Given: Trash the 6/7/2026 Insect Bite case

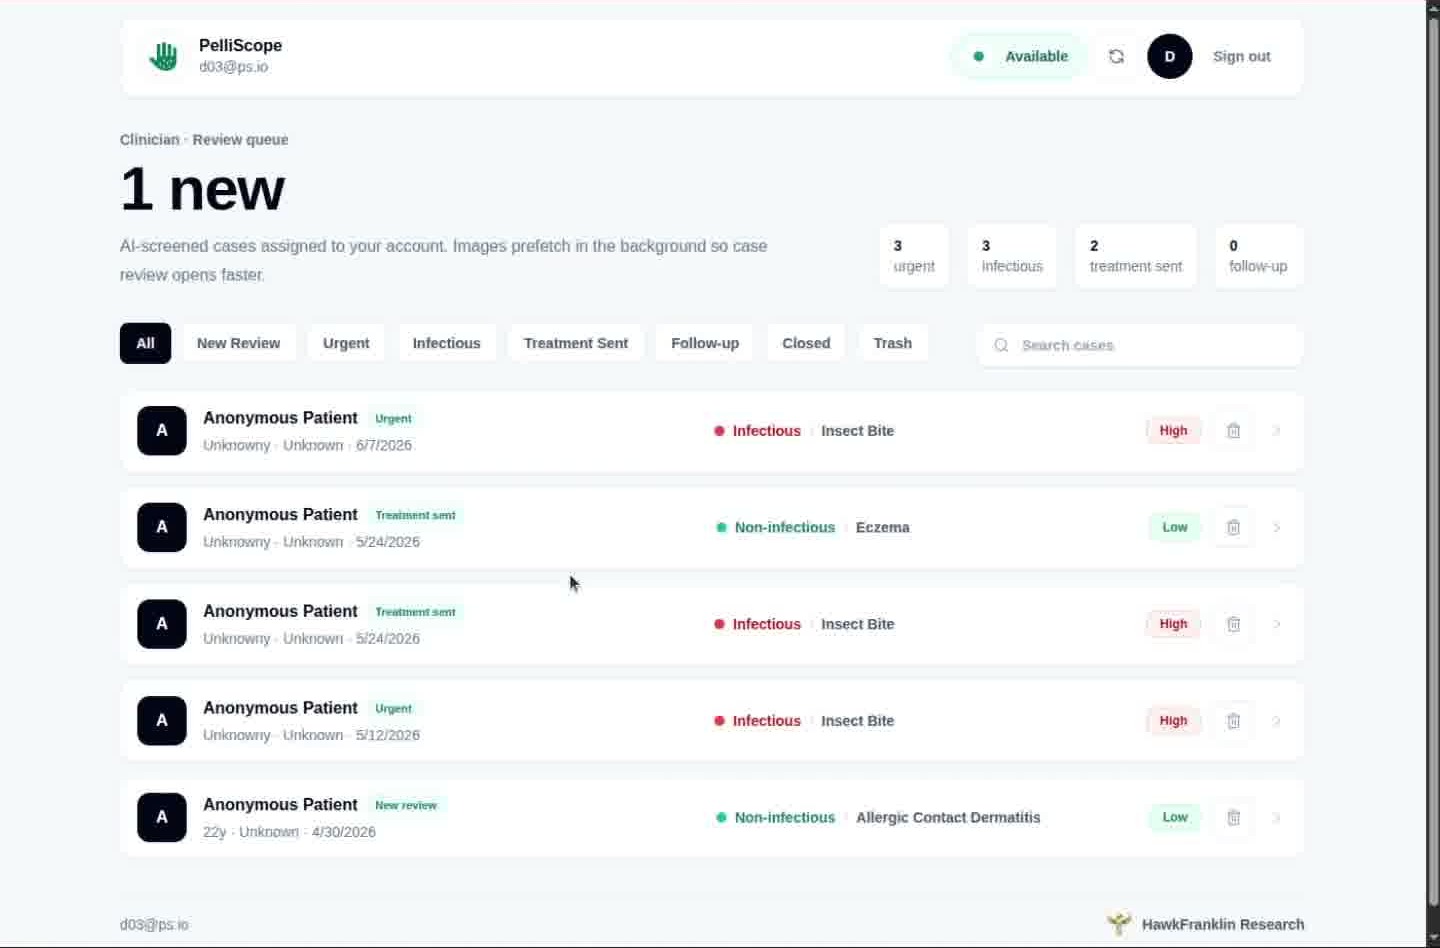Looking at the screenshot, I should [1233, 431].
